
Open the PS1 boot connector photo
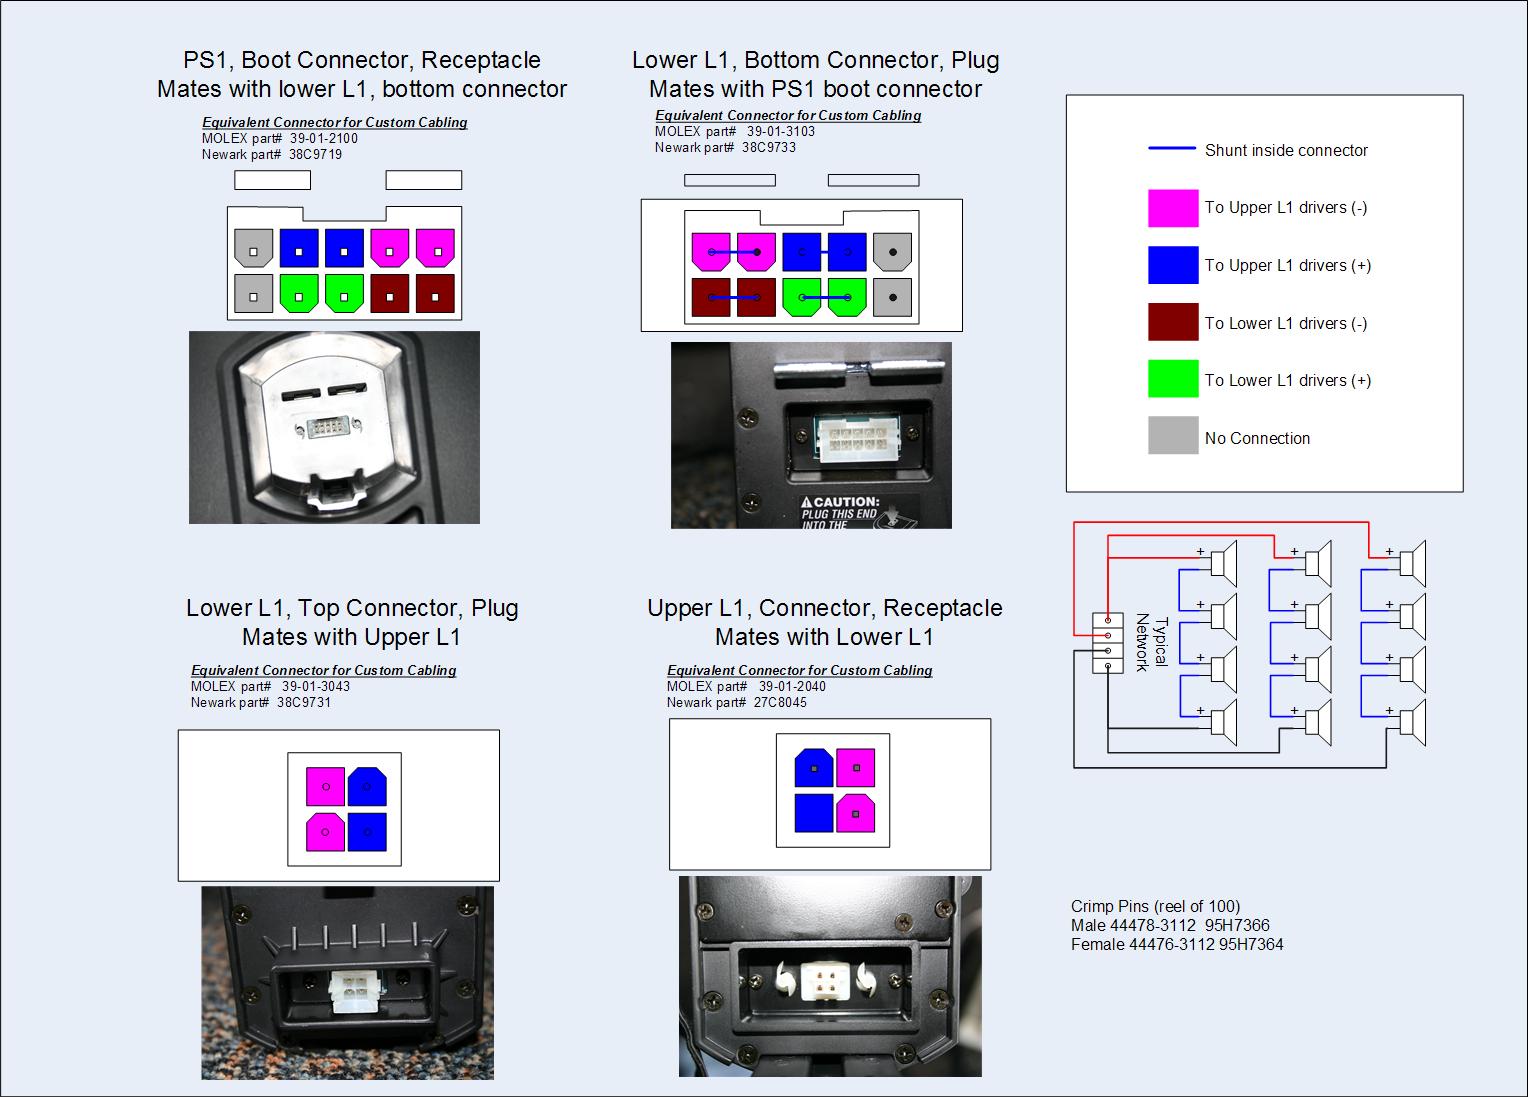[334, 427]
